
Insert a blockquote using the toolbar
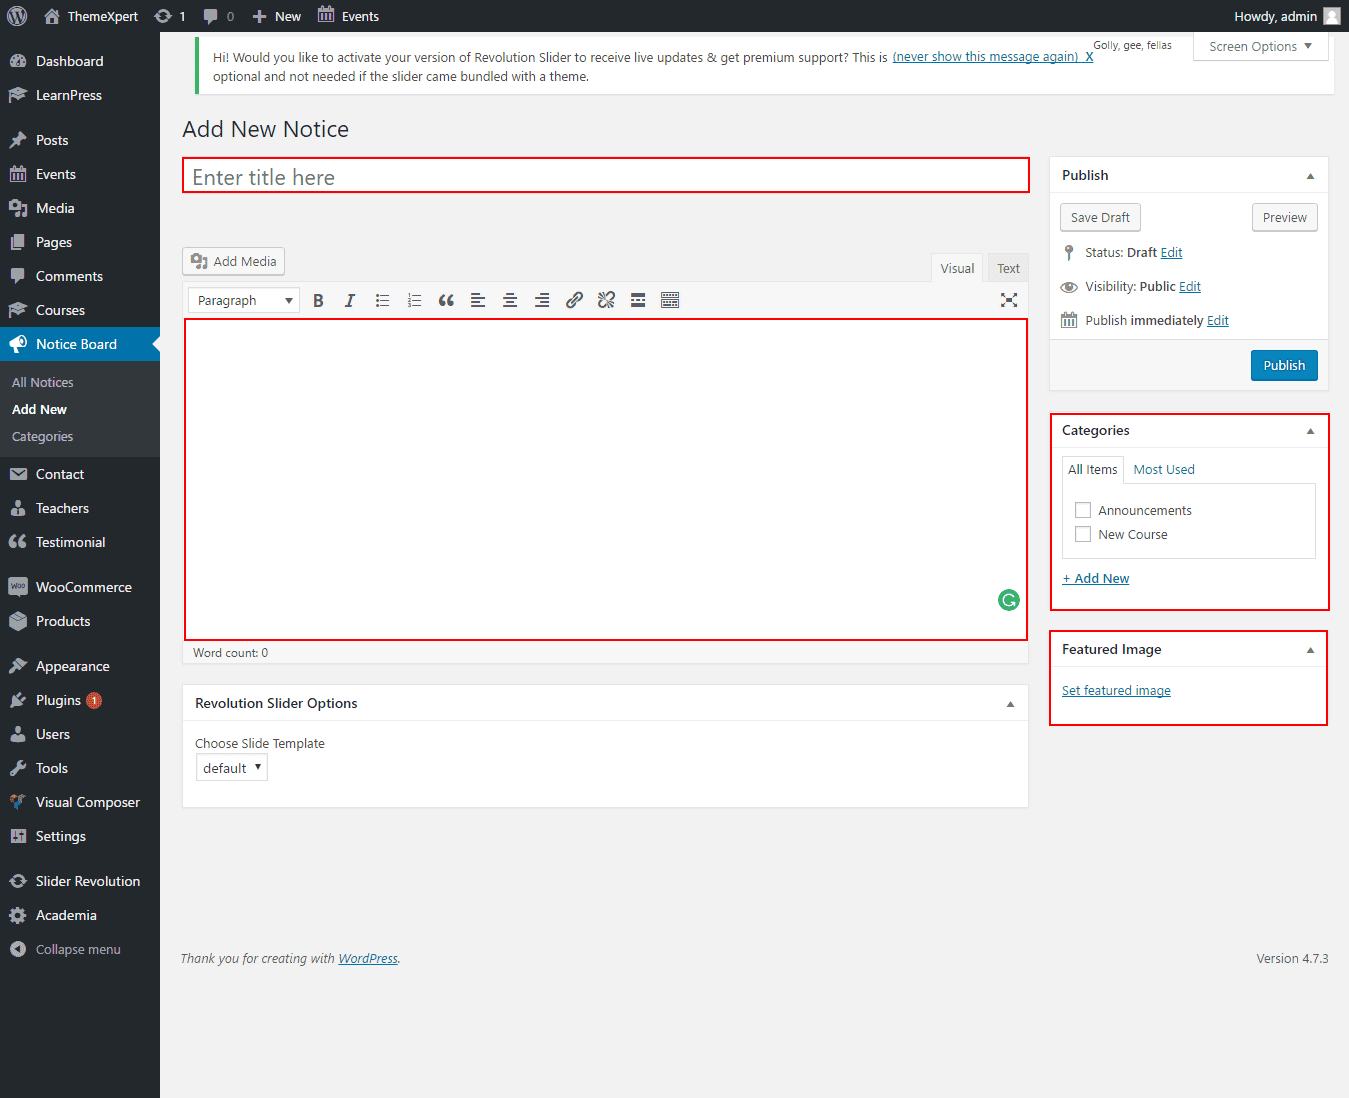[x=446, y=300]
